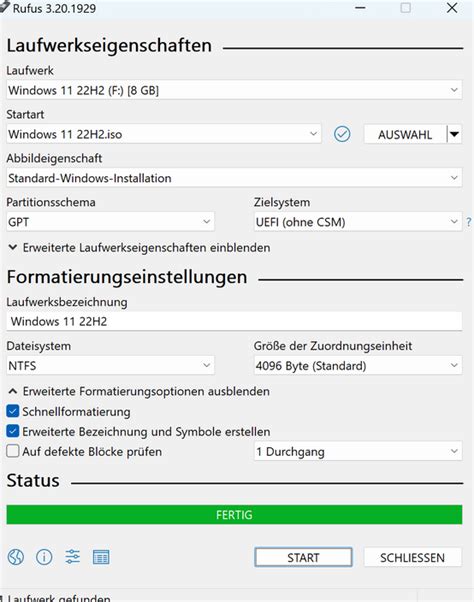Click the START button
Viewport: 474px width, 602px height.
303,557
